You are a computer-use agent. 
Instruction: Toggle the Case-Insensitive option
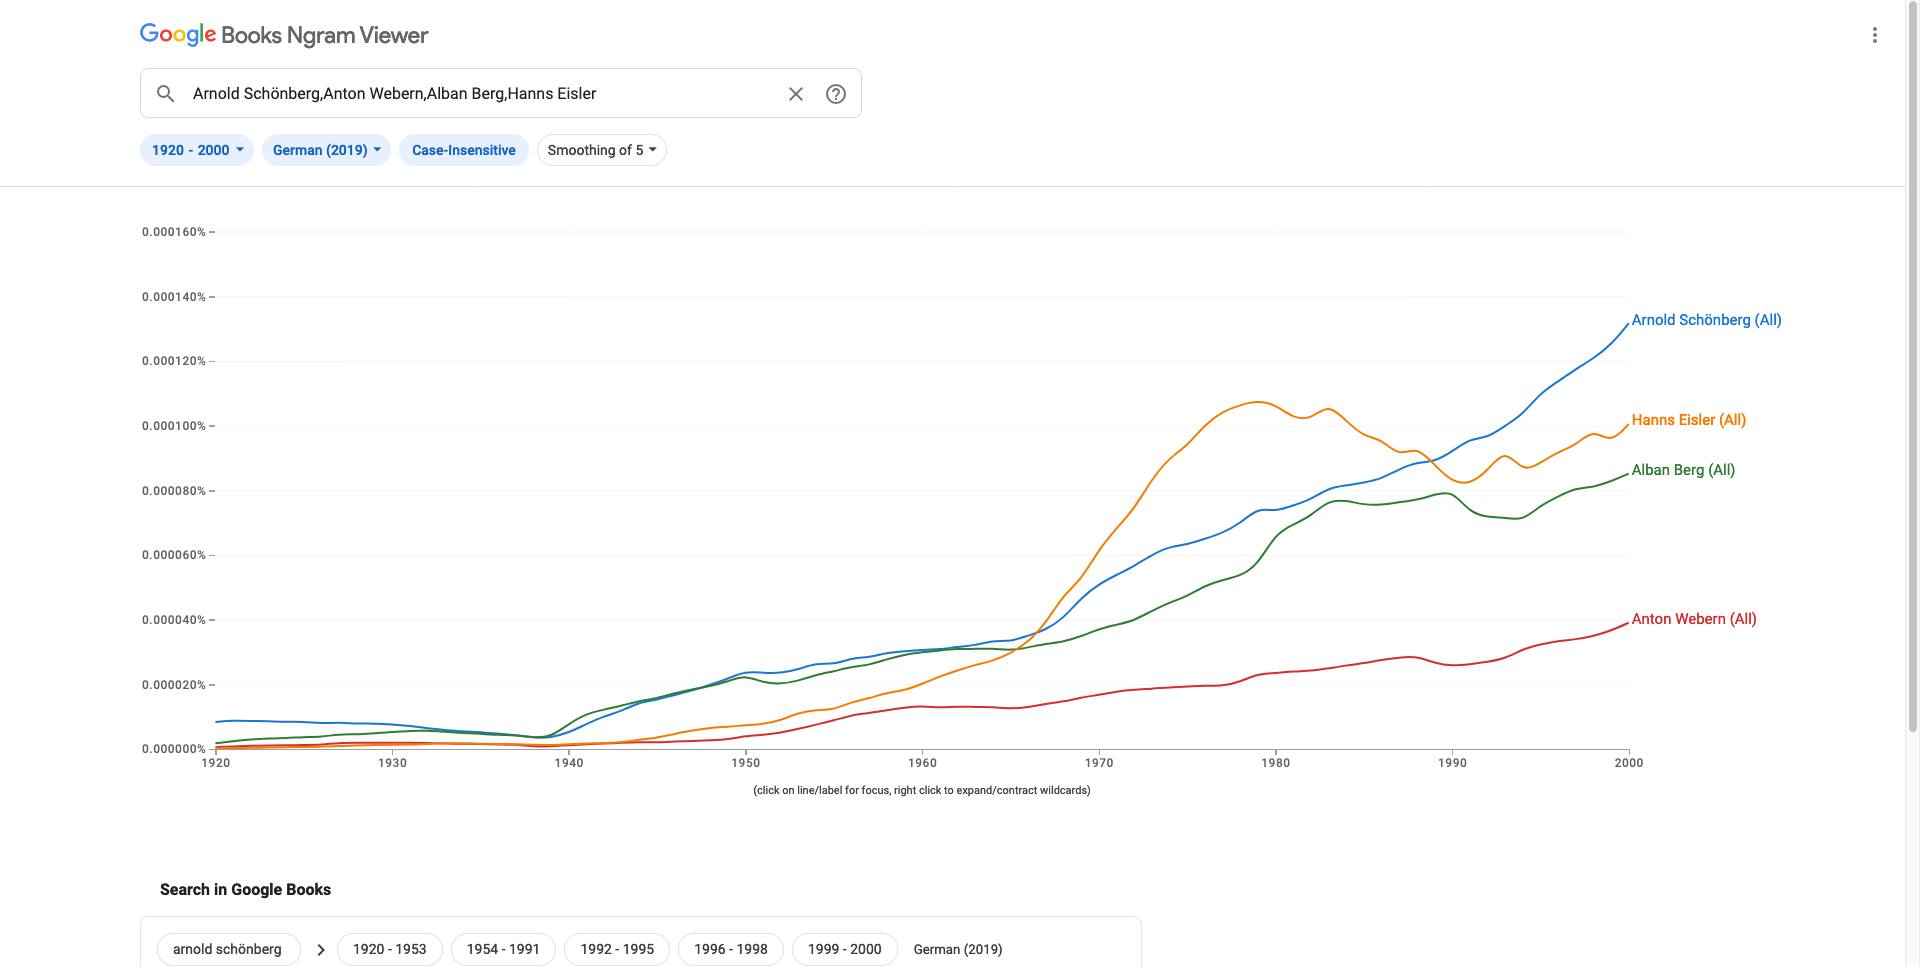pyautogui.click(x=464, y=150)
